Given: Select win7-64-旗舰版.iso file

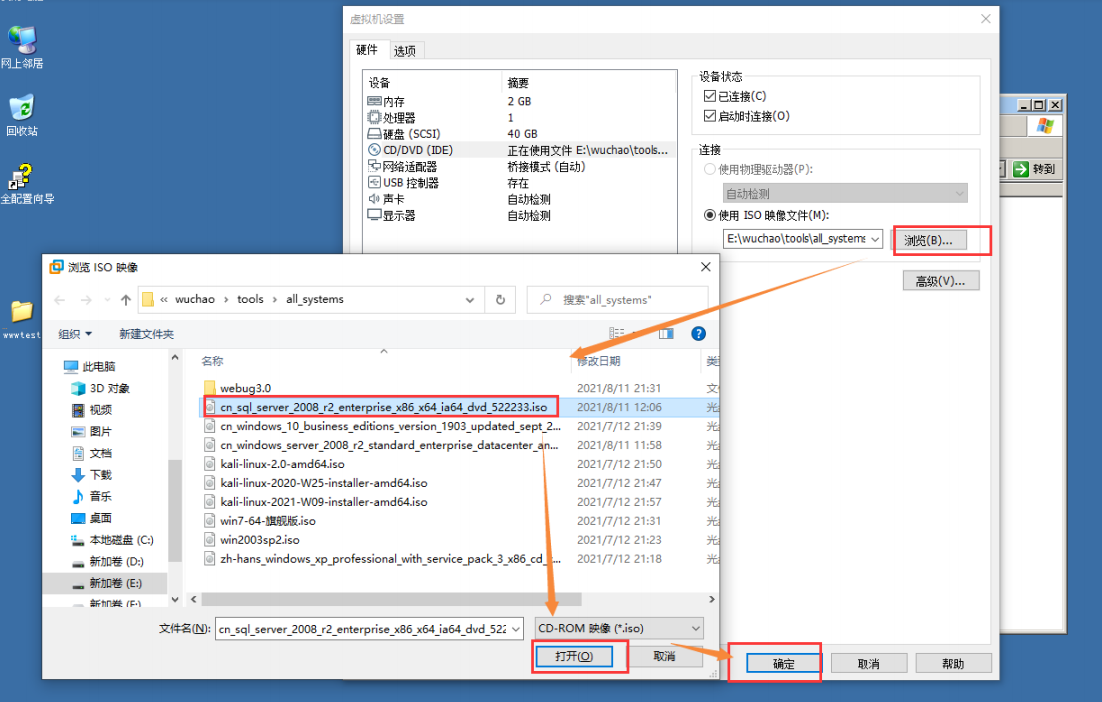Looking at the screenshot, I should coord(267,521).
